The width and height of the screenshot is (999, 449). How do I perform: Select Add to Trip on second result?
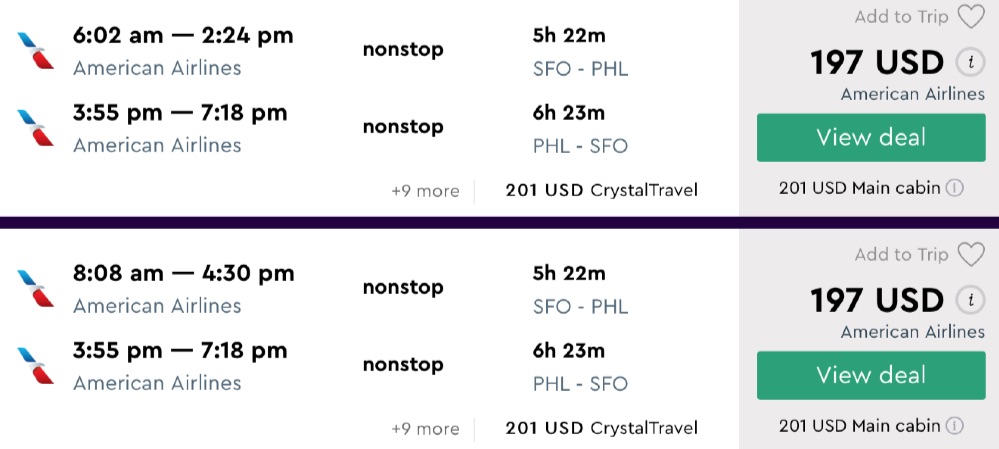click(901, 255)
